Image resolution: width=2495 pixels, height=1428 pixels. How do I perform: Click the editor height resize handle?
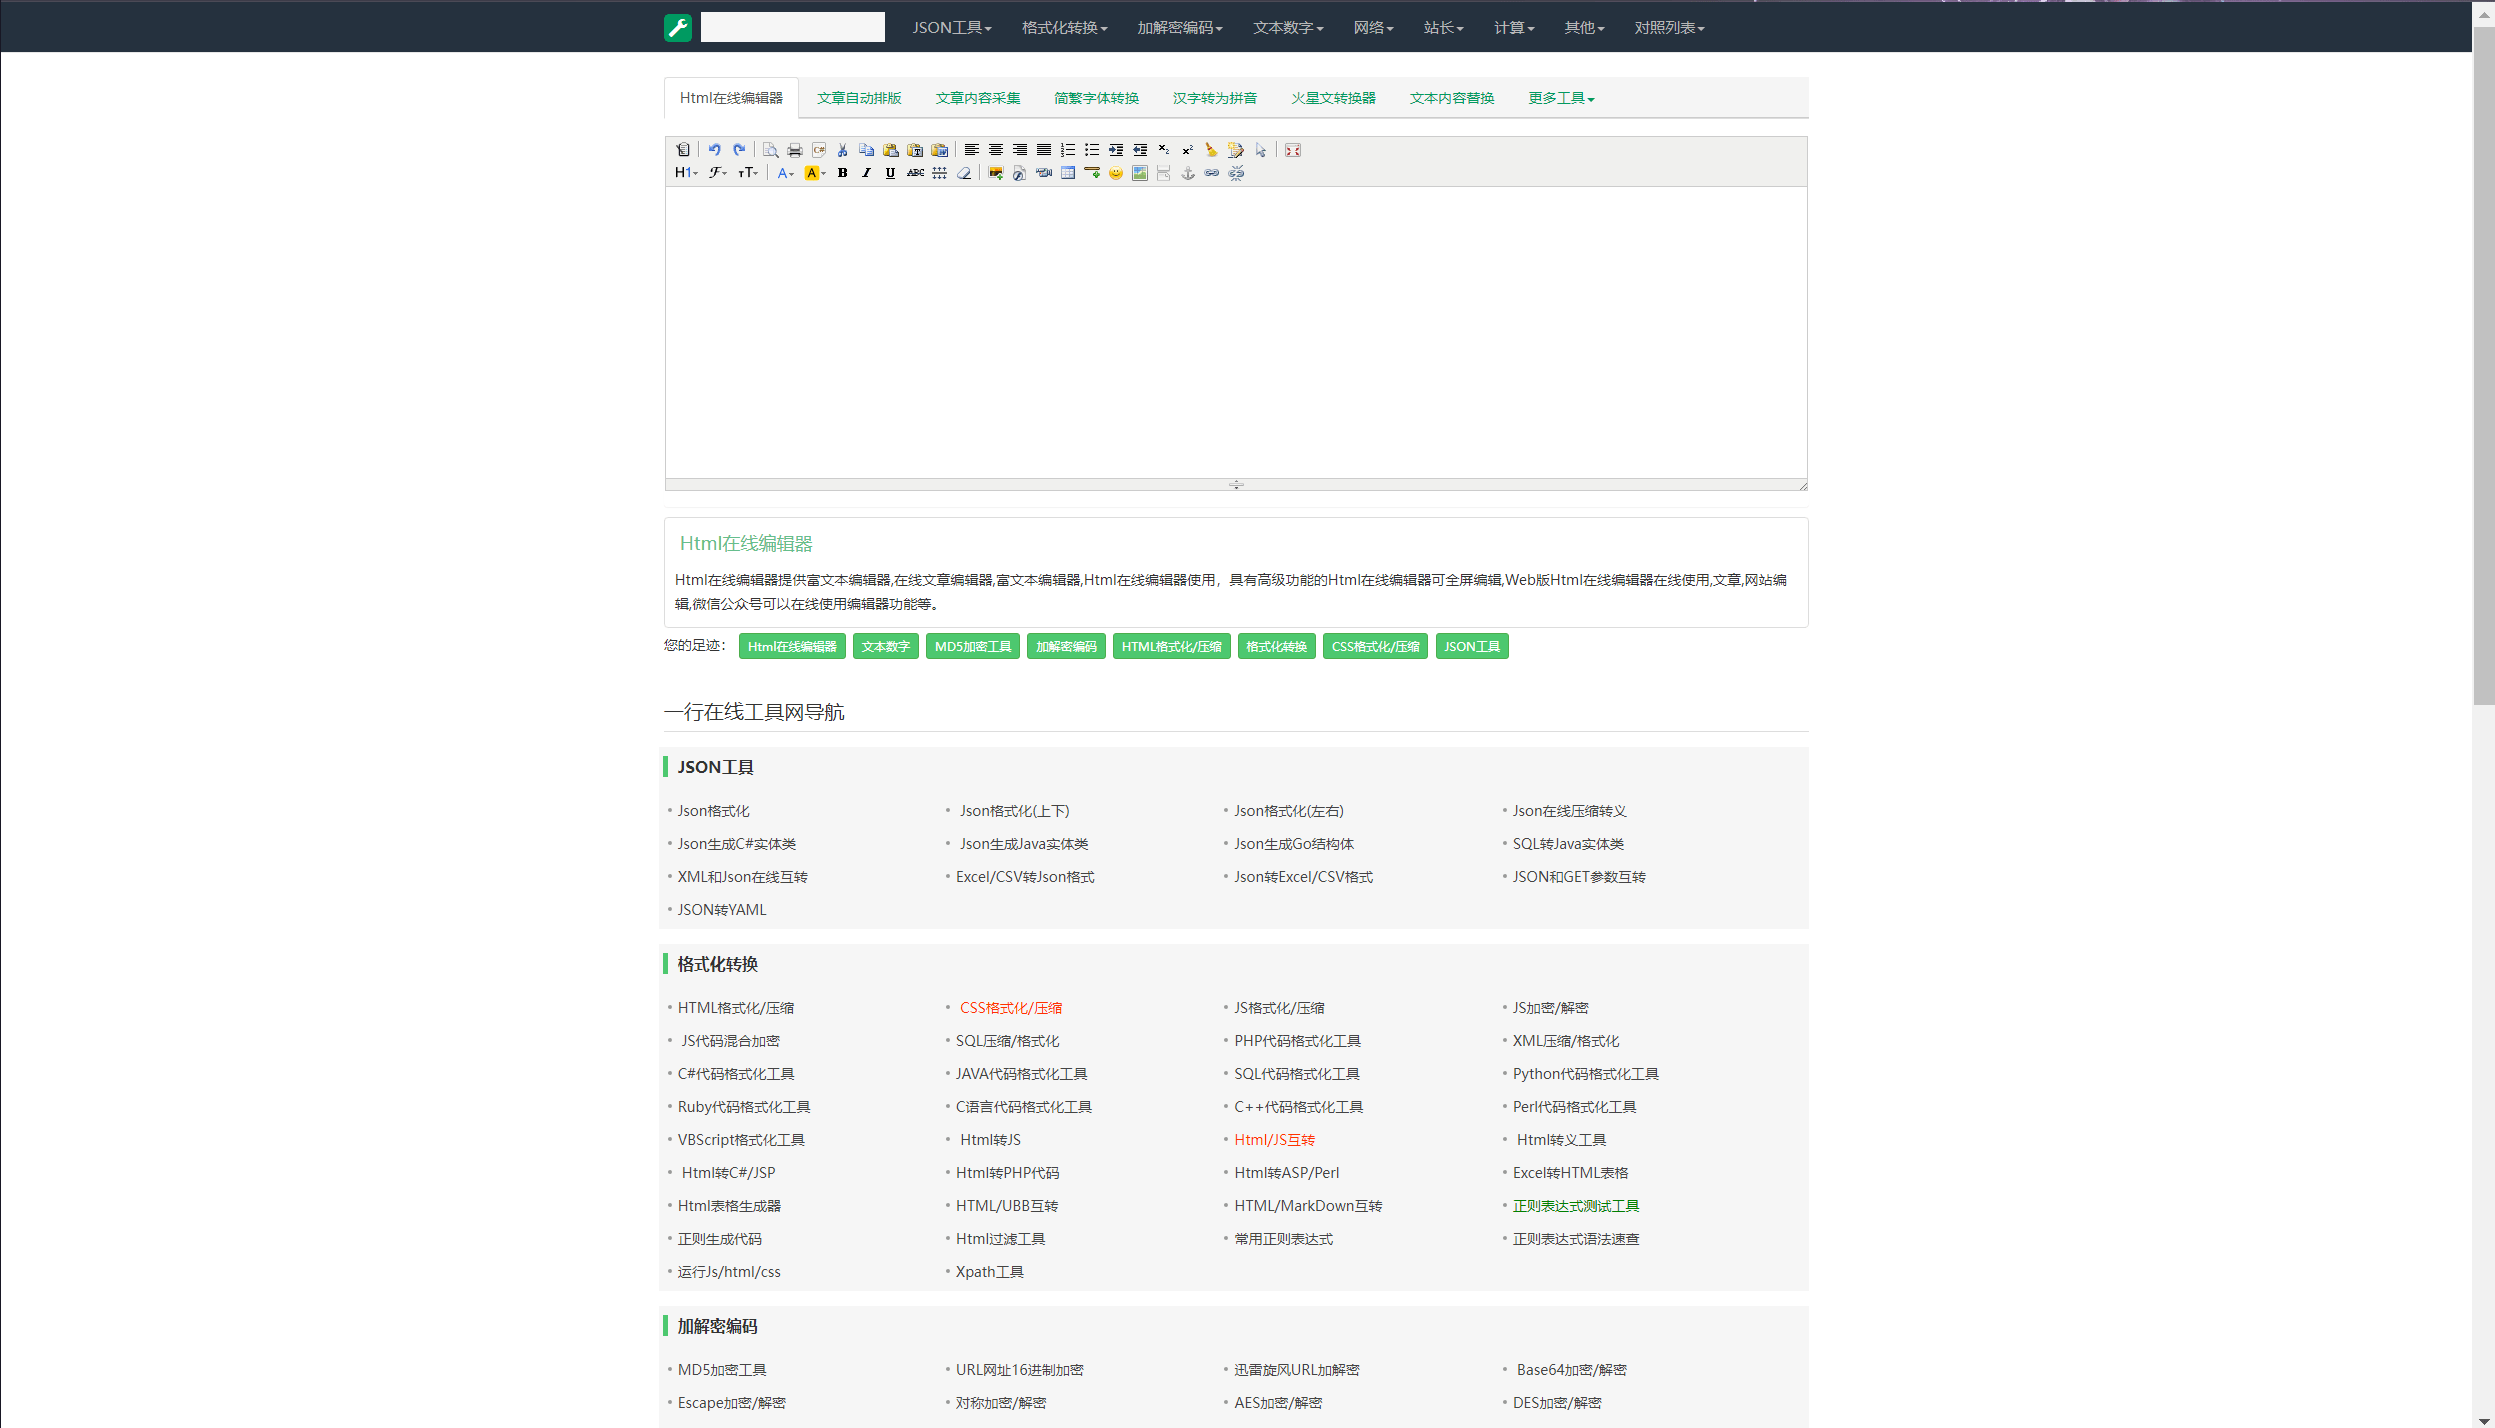[1236, 484]
